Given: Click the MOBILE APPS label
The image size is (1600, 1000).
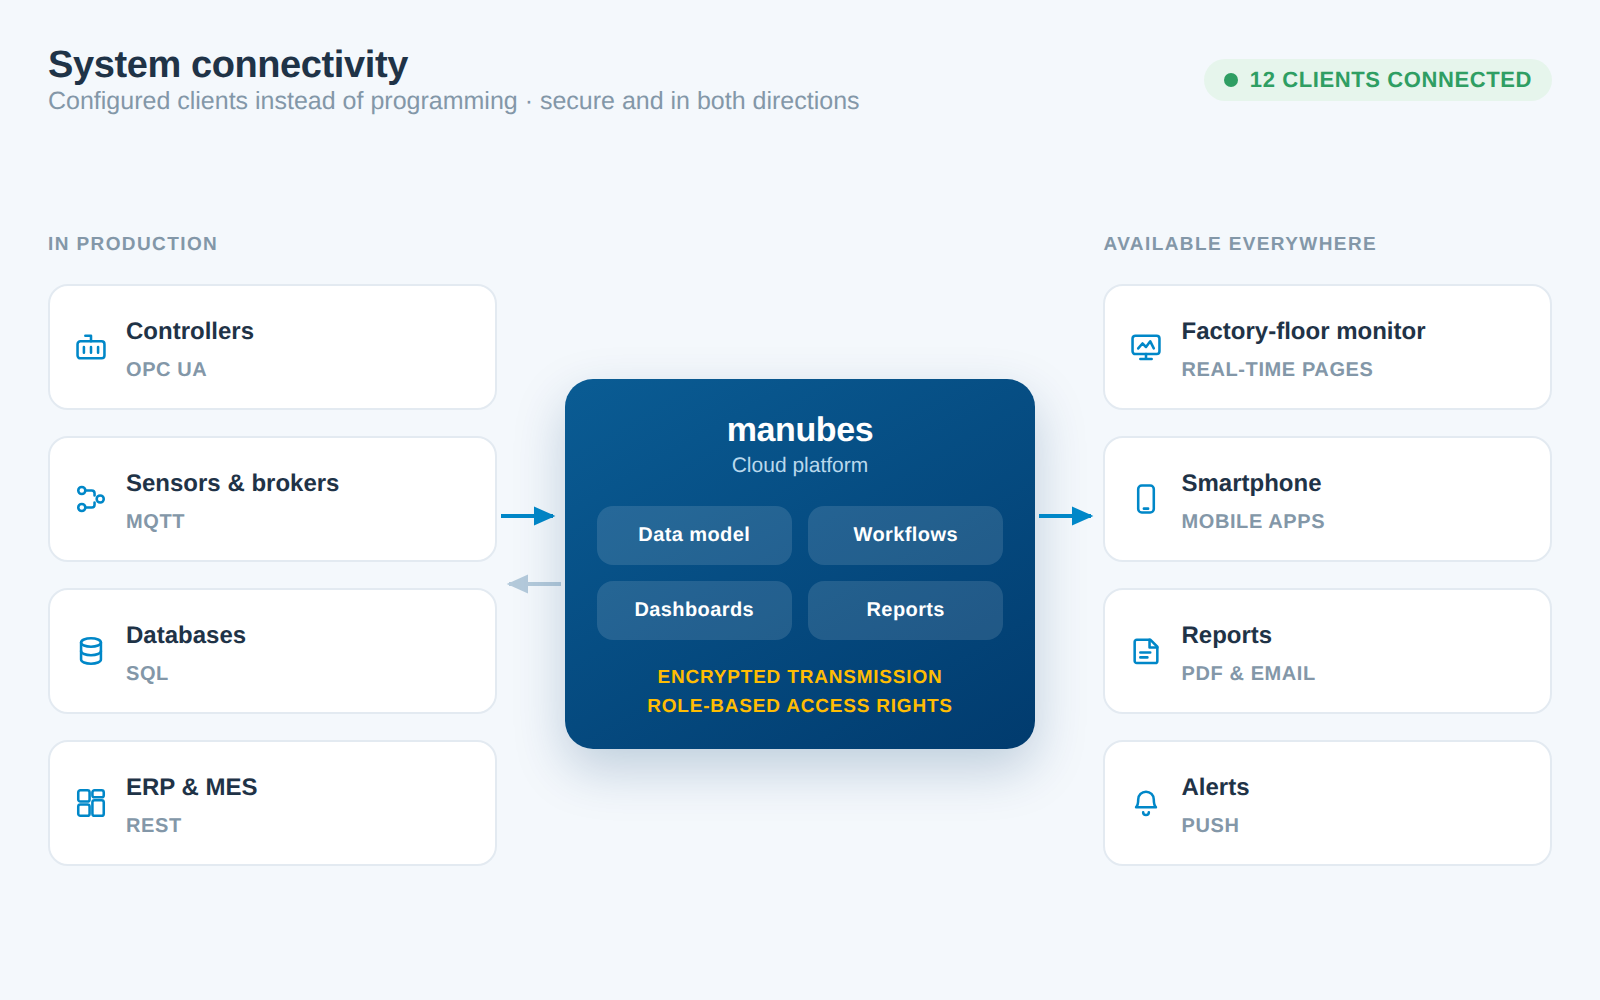Looking at the screenshot, I should pyautogui.click(x=1253, y=521).
